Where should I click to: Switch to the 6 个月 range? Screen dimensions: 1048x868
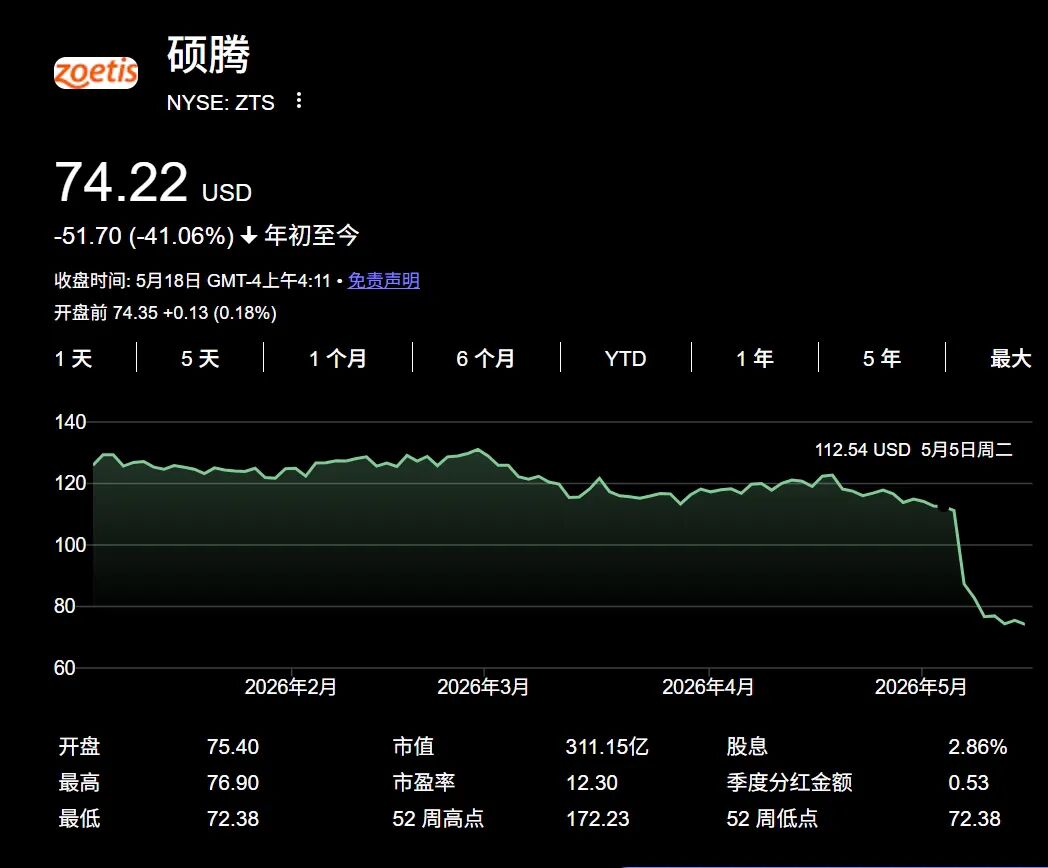[486, 359]
